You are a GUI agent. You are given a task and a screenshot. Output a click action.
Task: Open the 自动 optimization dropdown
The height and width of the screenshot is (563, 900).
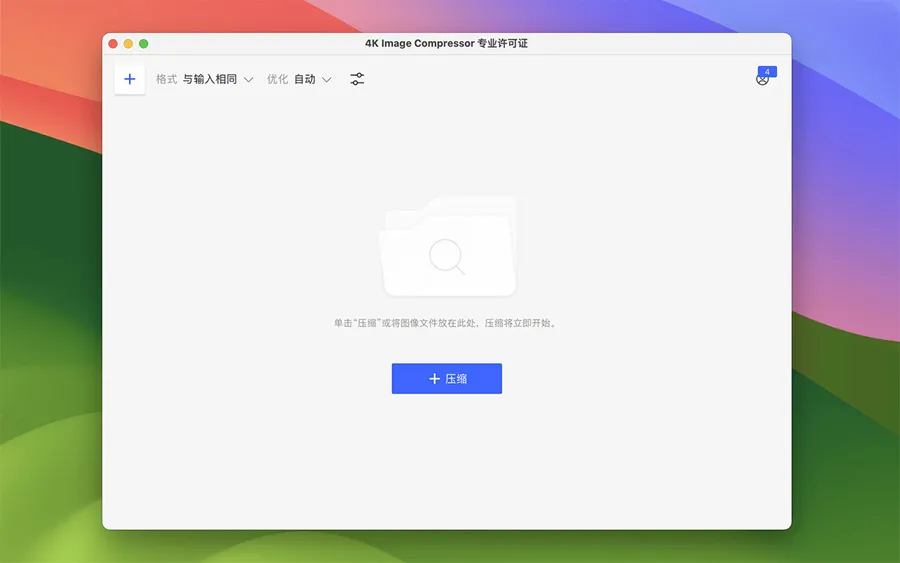(305, 79)
